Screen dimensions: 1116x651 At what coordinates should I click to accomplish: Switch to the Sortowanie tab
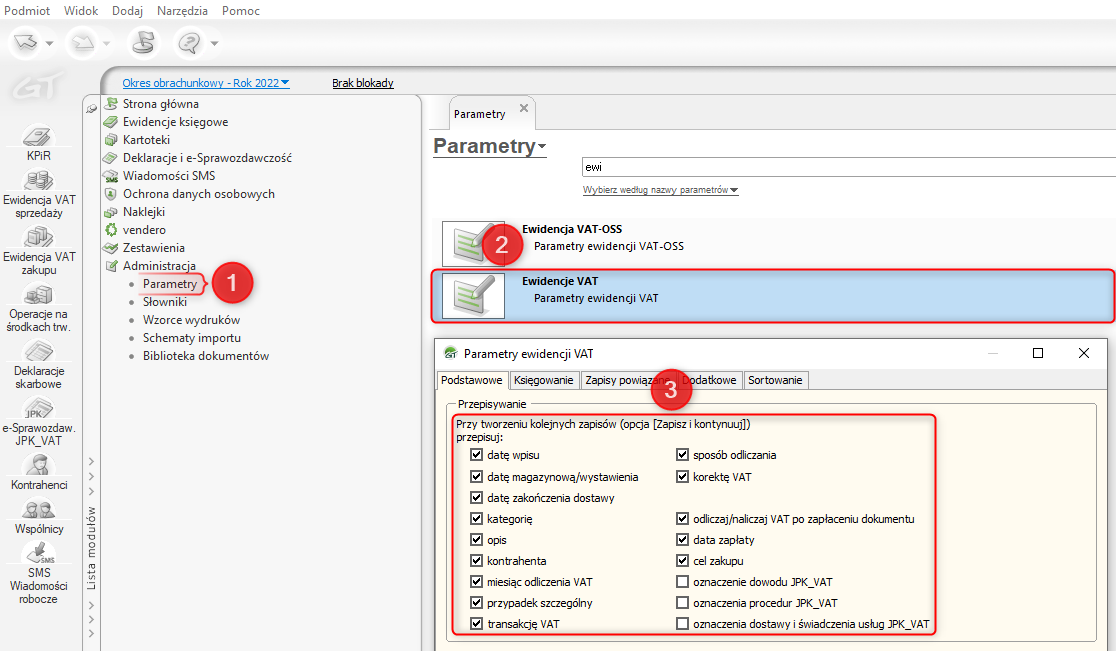pos(775,380)
